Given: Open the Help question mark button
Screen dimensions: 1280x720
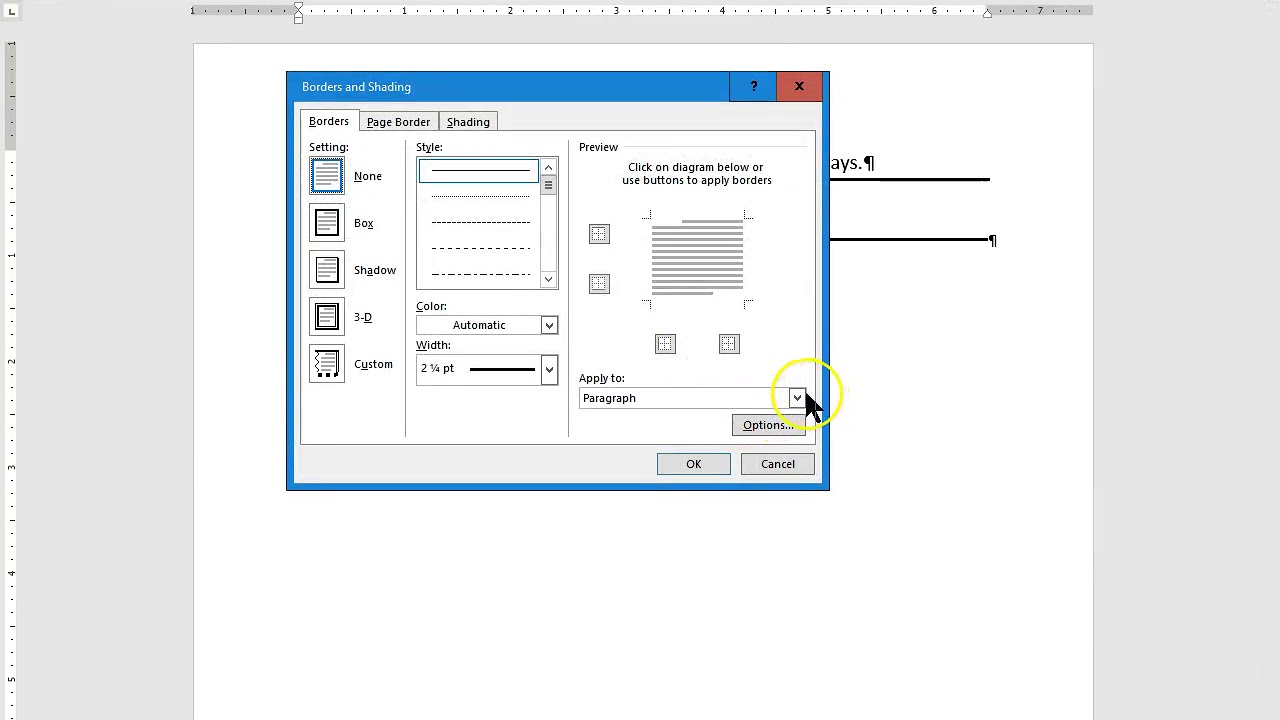Looking at the screenshot, I should (754, 87).
